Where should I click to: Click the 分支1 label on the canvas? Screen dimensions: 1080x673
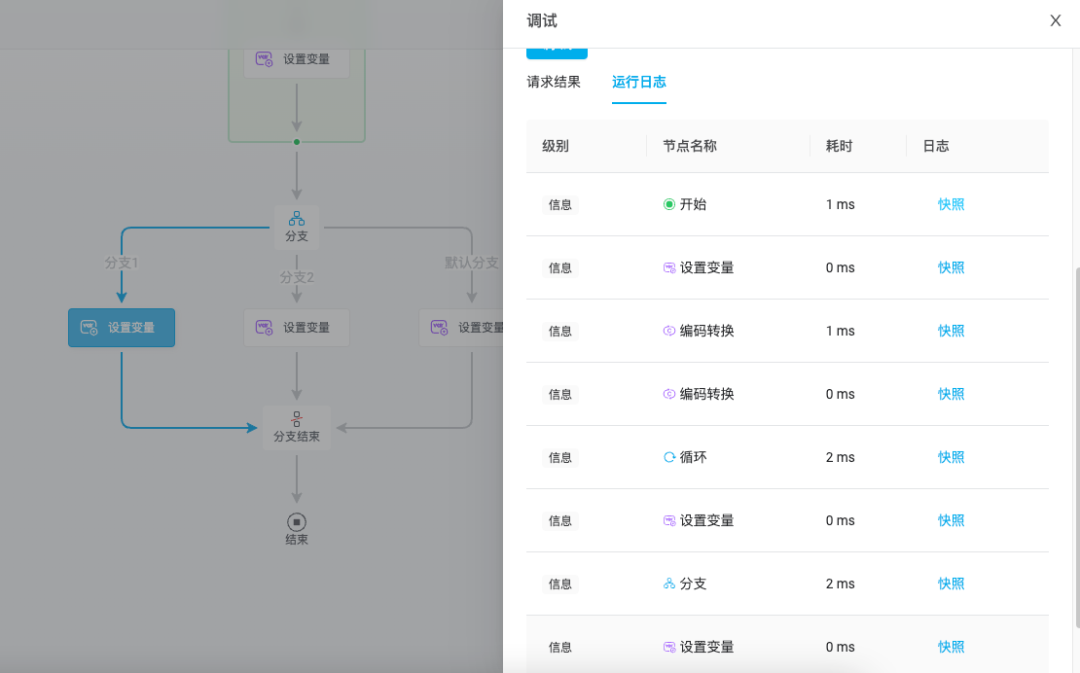click(121, 262)
